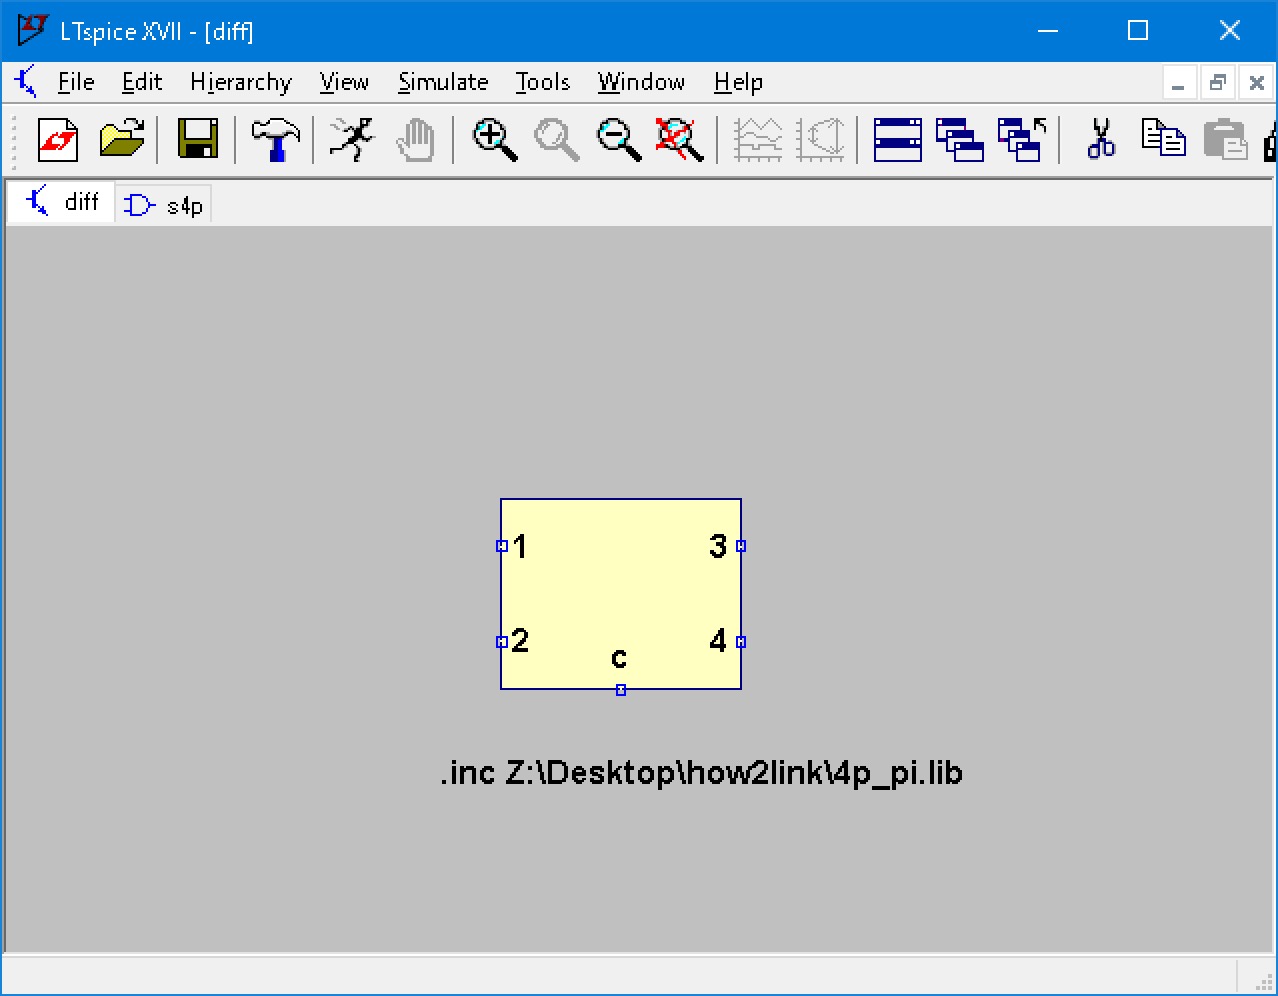Click the Paste clipboard icon
This screenshot has height=996, width=1278.
1225,139
